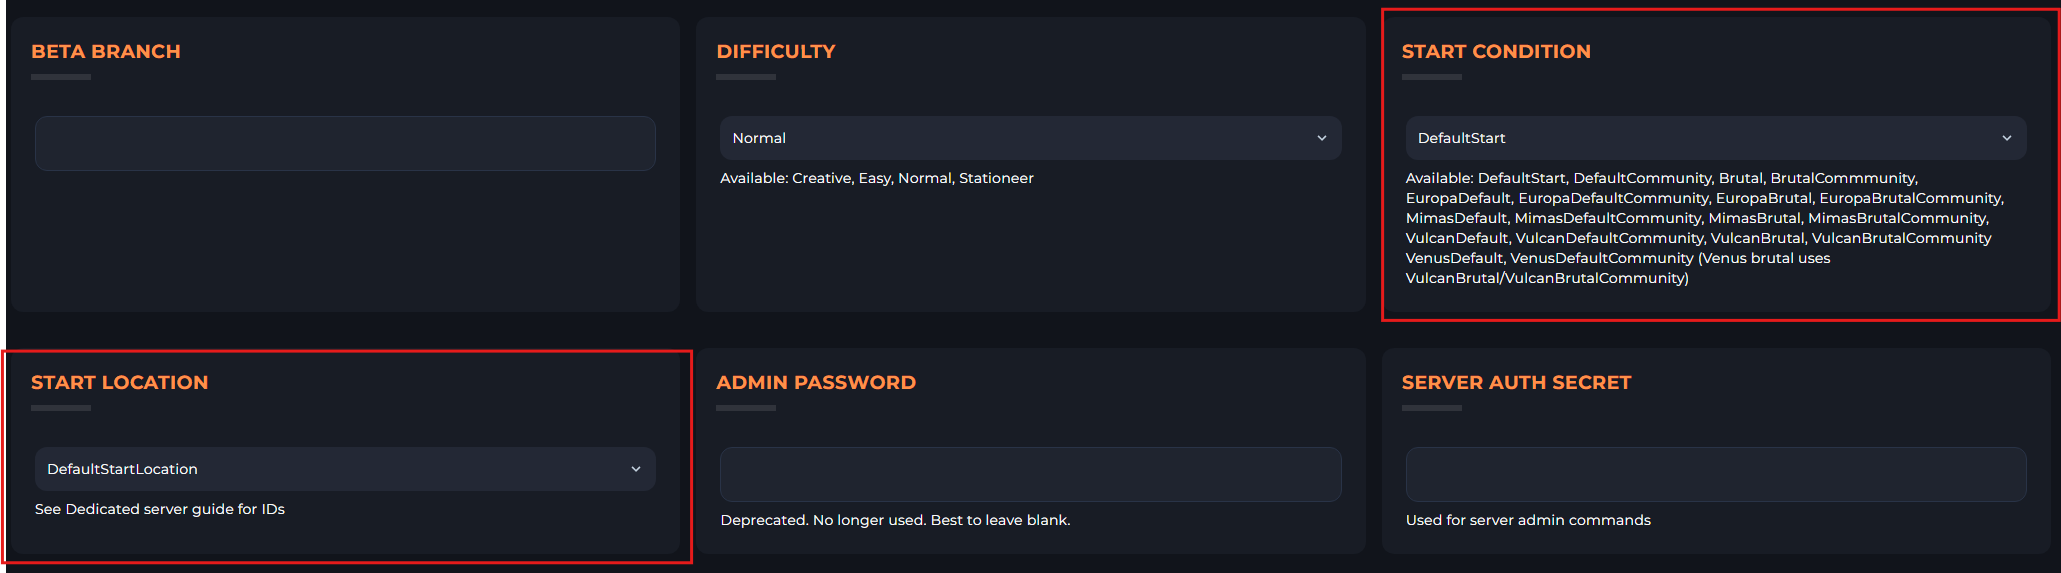The image size is (2061, 573).
Task: Click the Beta Branch heading
Action: point(106,51)
